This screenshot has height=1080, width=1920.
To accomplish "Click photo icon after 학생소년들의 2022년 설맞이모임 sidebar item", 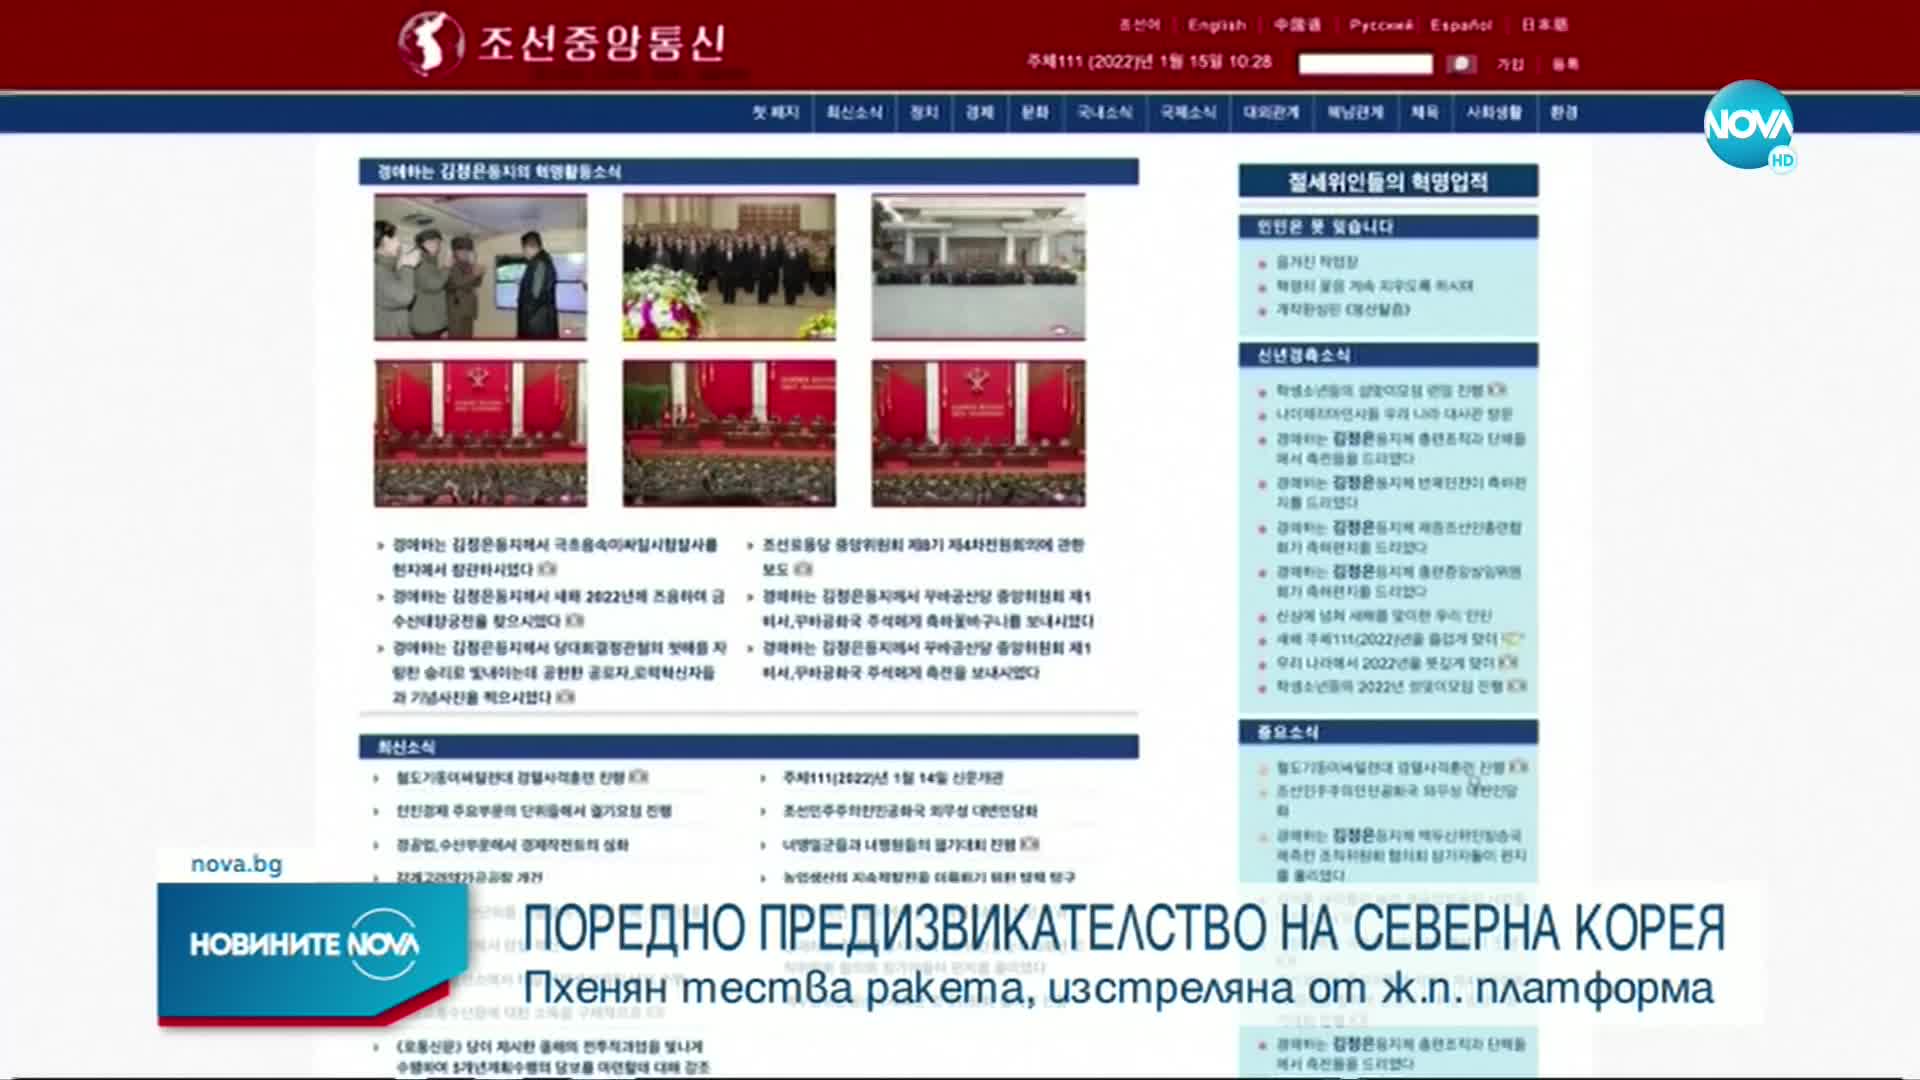I will click(1517, 687).
